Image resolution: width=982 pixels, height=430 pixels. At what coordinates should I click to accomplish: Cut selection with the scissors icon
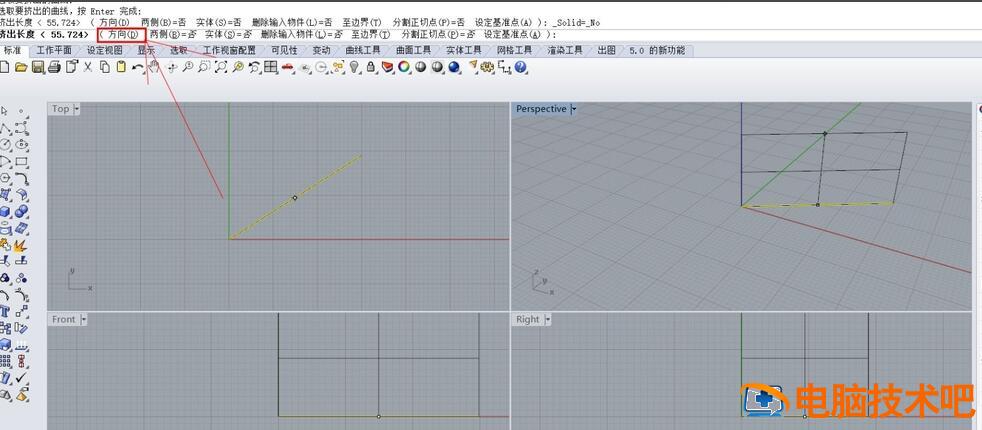pyautogui.click(x=88, y=67)
